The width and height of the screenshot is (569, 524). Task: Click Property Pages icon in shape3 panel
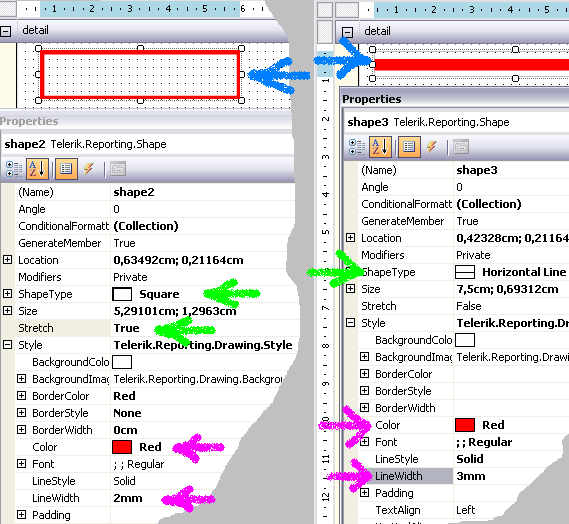pyautogui.click(x=461, y=147)
